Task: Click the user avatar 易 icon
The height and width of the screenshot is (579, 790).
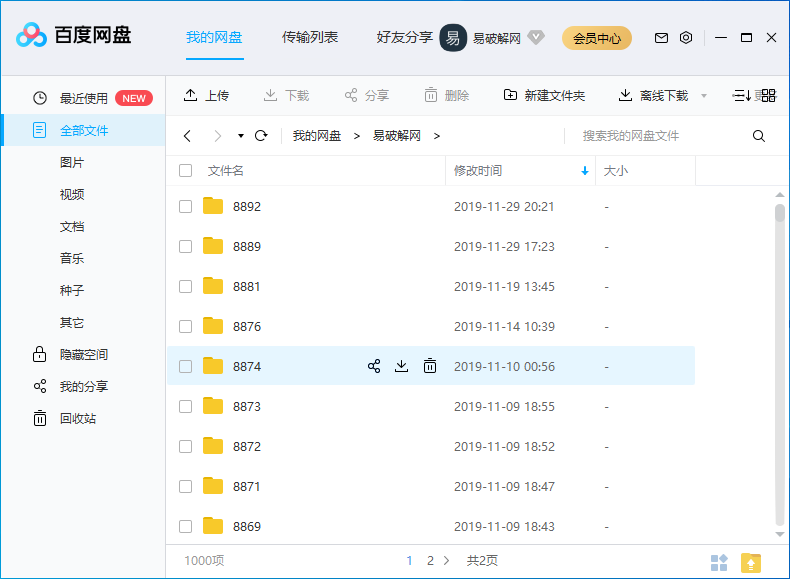Action: (x=453, y=38)
